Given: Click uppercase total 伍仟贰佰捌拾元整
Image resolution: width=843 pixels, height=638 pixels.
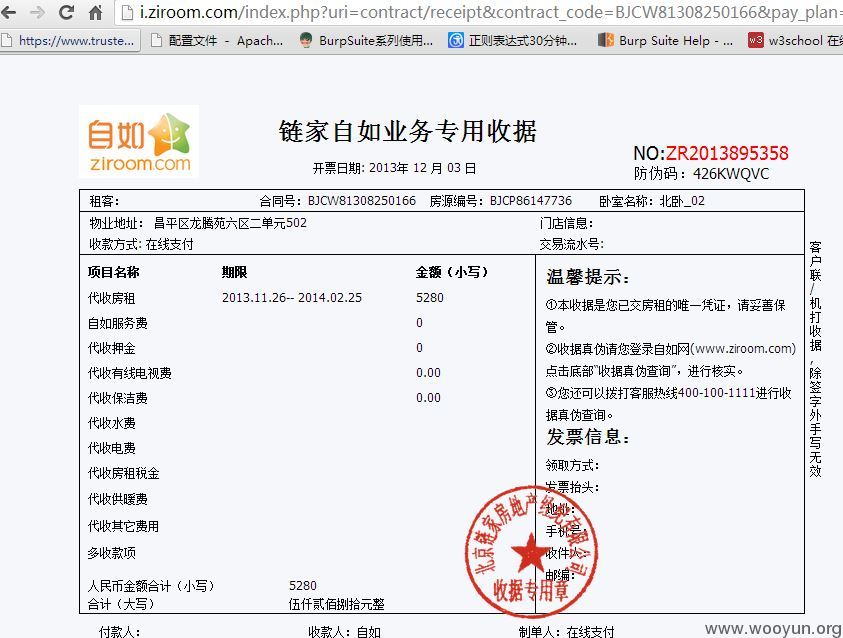Looking at the screenshot, I should tap(337, 605).
